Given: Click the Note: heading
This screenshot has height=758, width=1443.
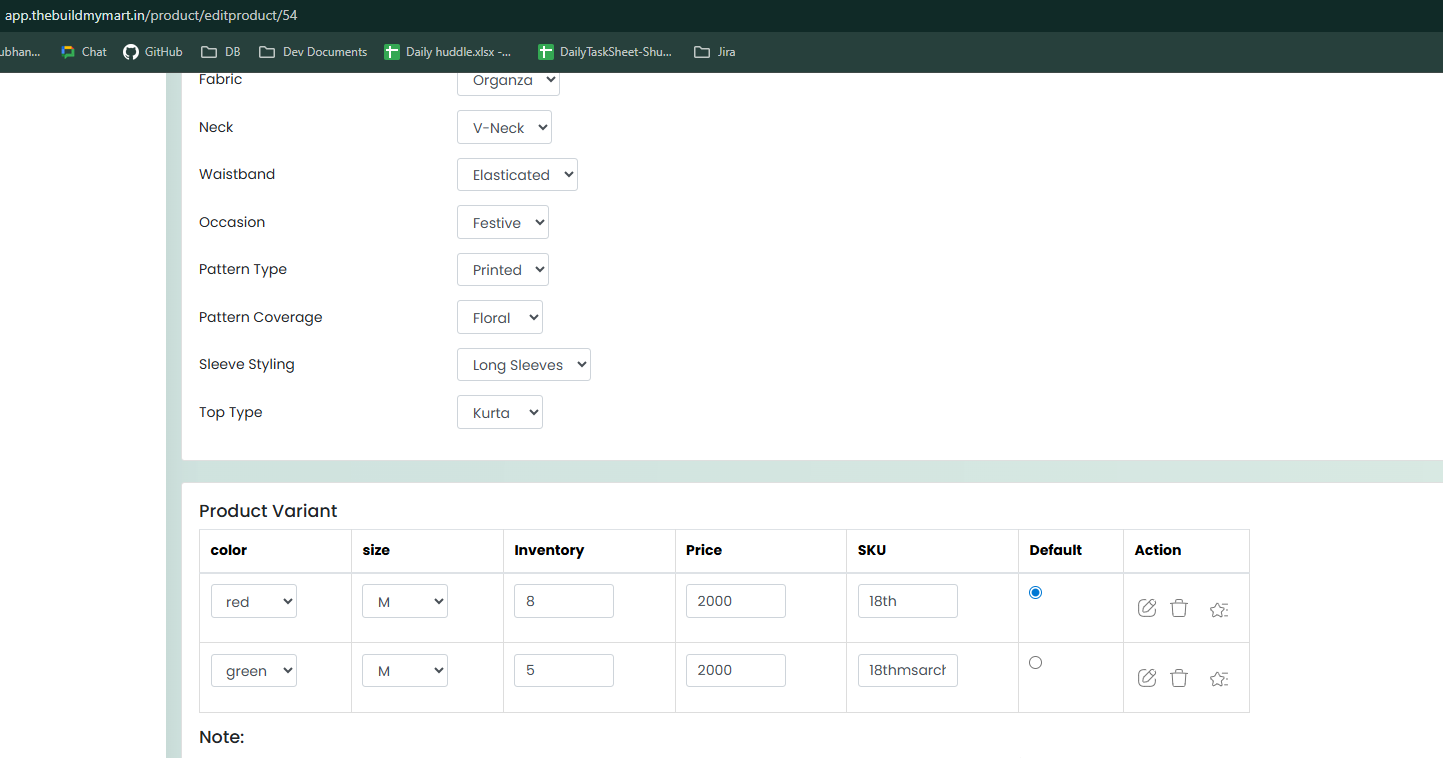Looking at the screenshot, I should [222, 737].
